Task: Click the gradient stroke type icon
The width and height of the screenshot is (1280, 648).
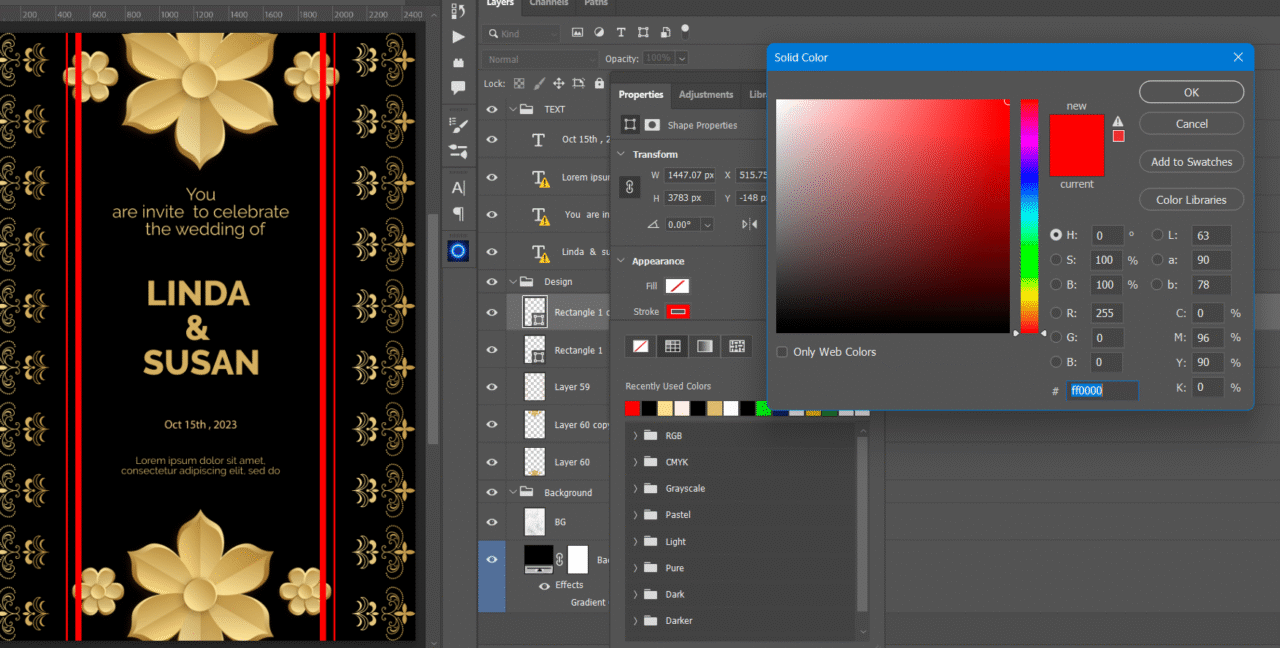Action: click(x=705, y=346)
